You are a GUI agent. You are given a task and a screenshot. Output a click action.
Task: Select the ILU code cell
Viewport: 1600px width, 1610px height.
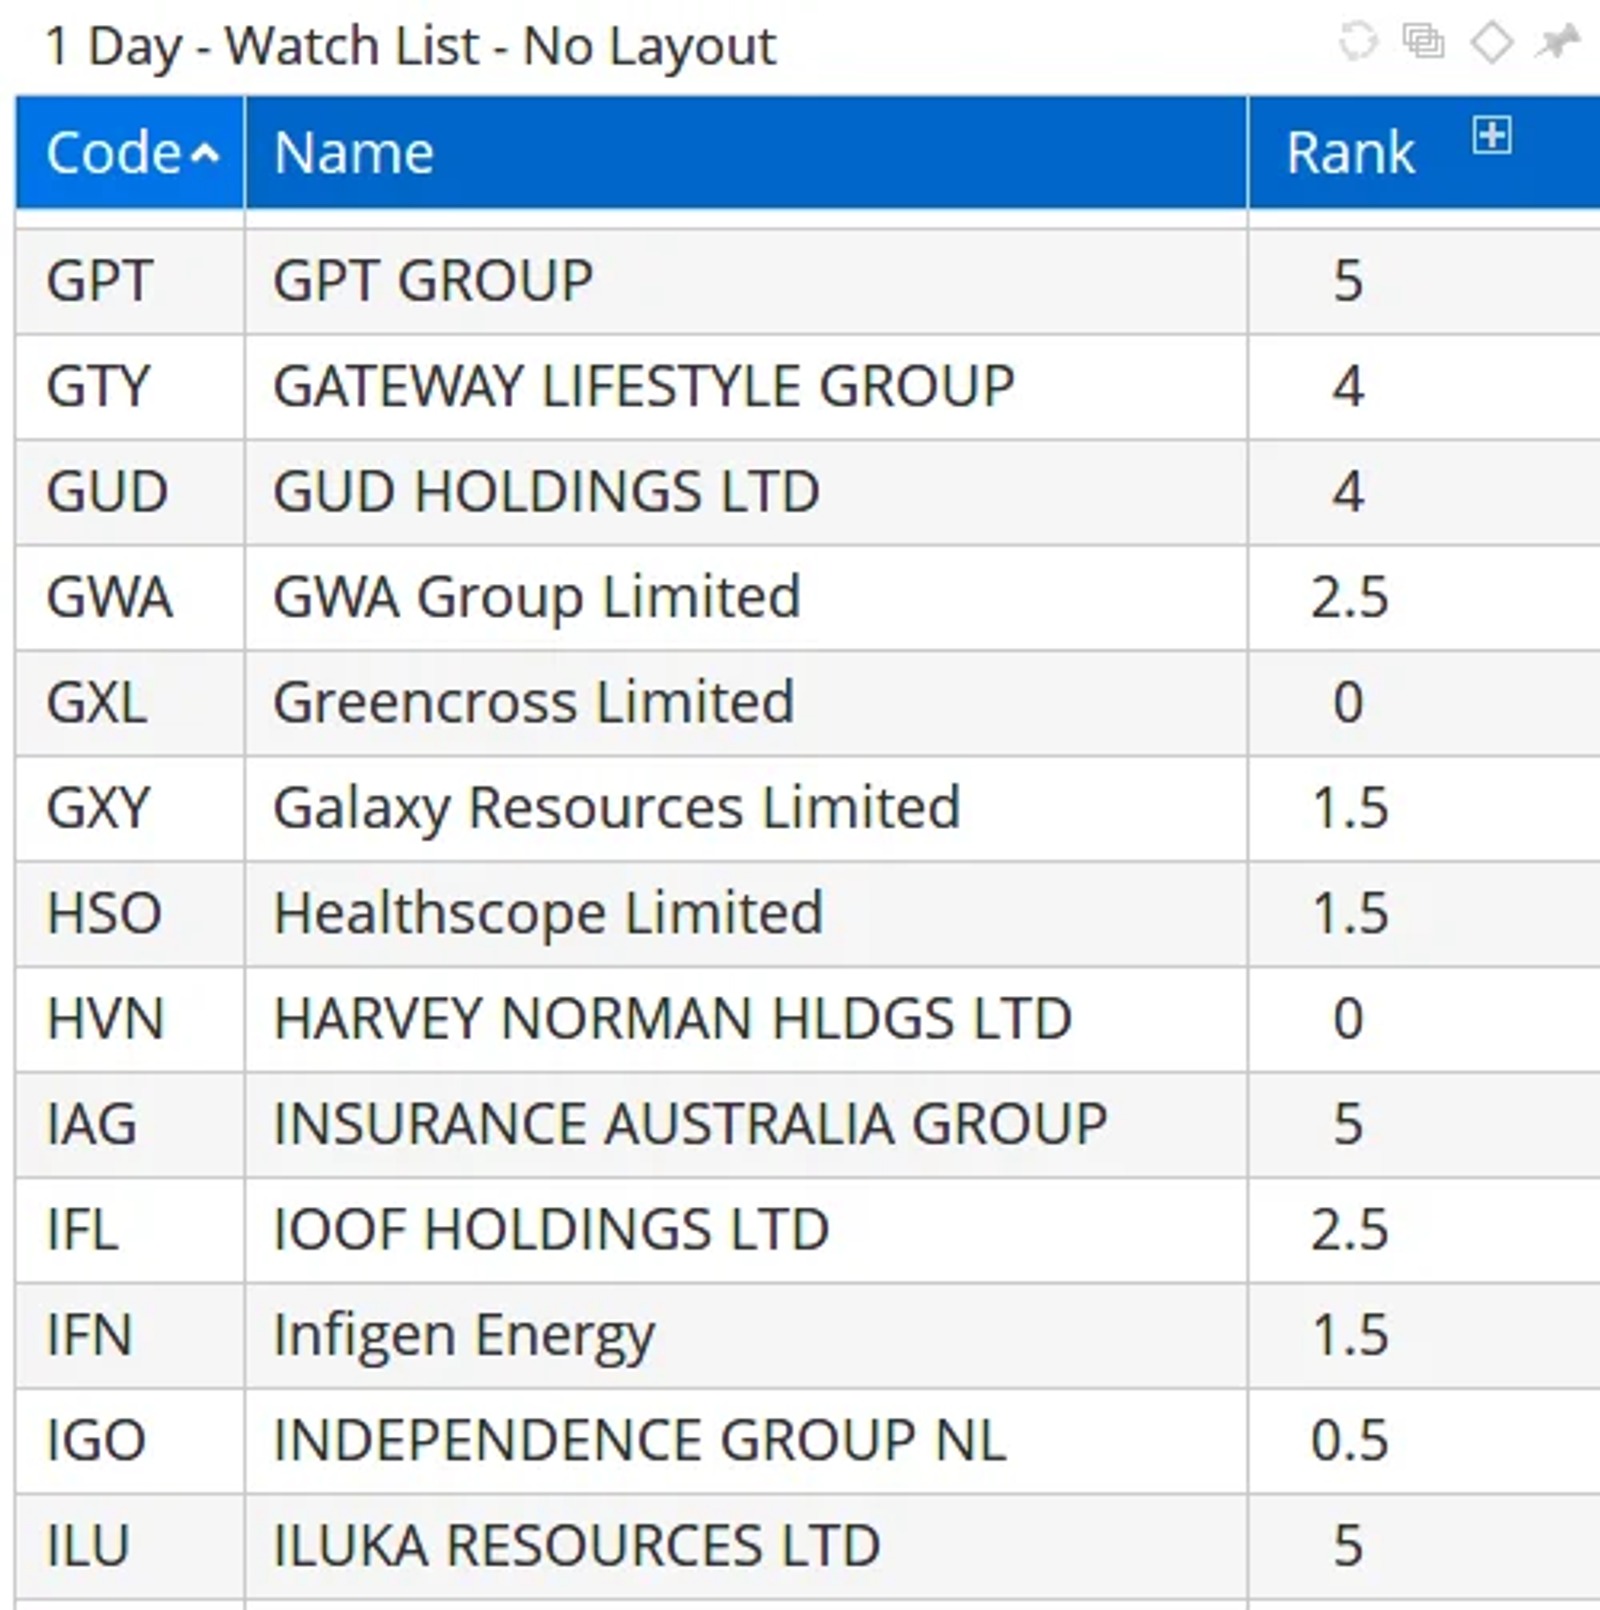click(x=130, y=1547)
